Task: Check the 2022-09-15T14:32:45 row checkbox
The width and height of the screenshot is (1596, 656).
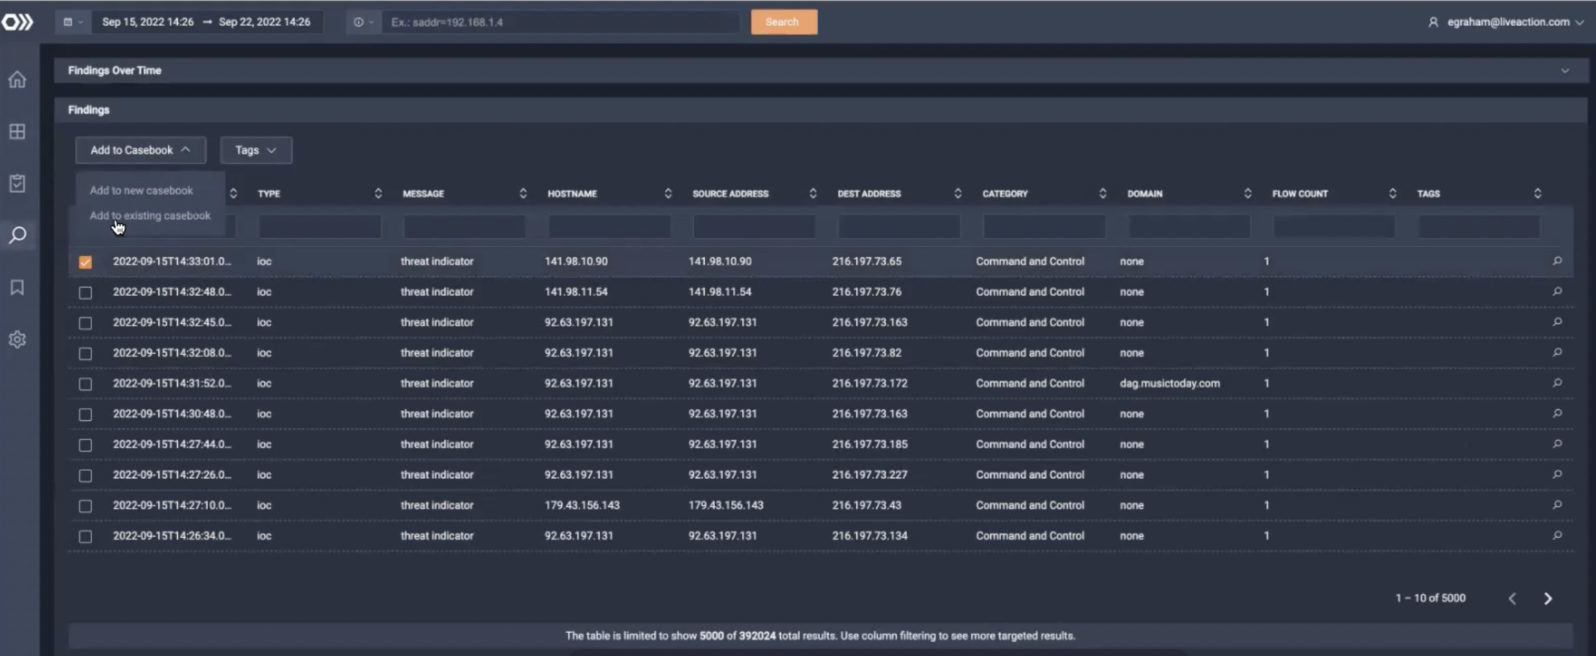Action: [x=85, y=323]
